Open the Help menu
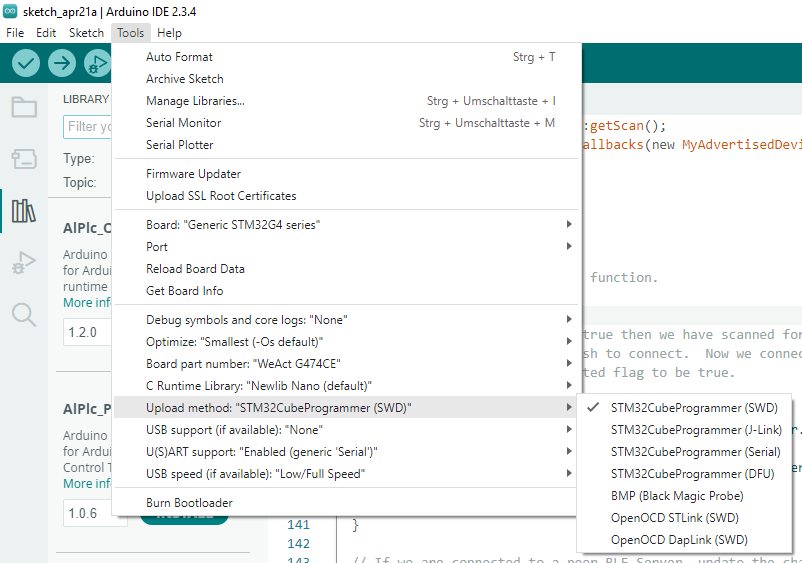The height and width of the screenshot is (563, 802). tap(169, 33)
